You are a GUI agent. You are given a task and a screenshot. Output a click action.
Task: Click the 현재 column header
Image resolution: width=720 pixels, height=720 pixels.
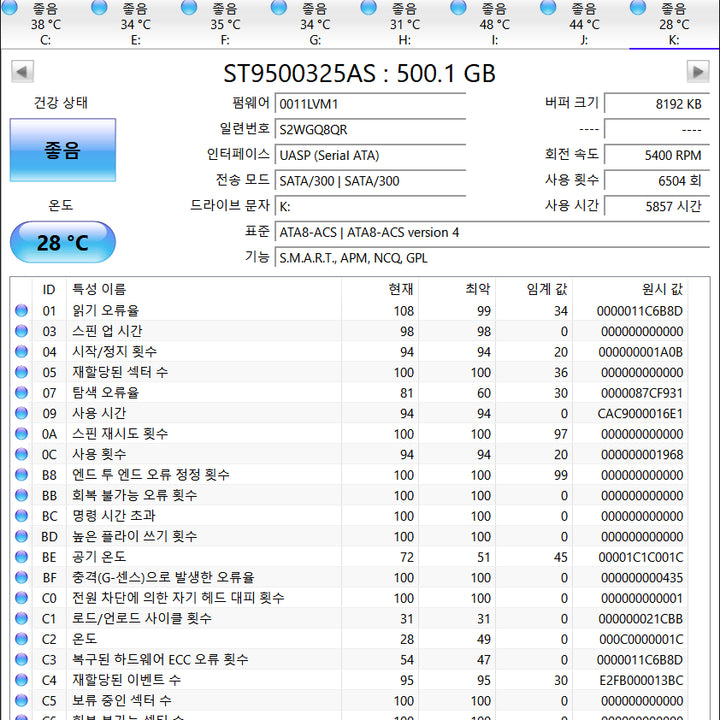point(380,289)
